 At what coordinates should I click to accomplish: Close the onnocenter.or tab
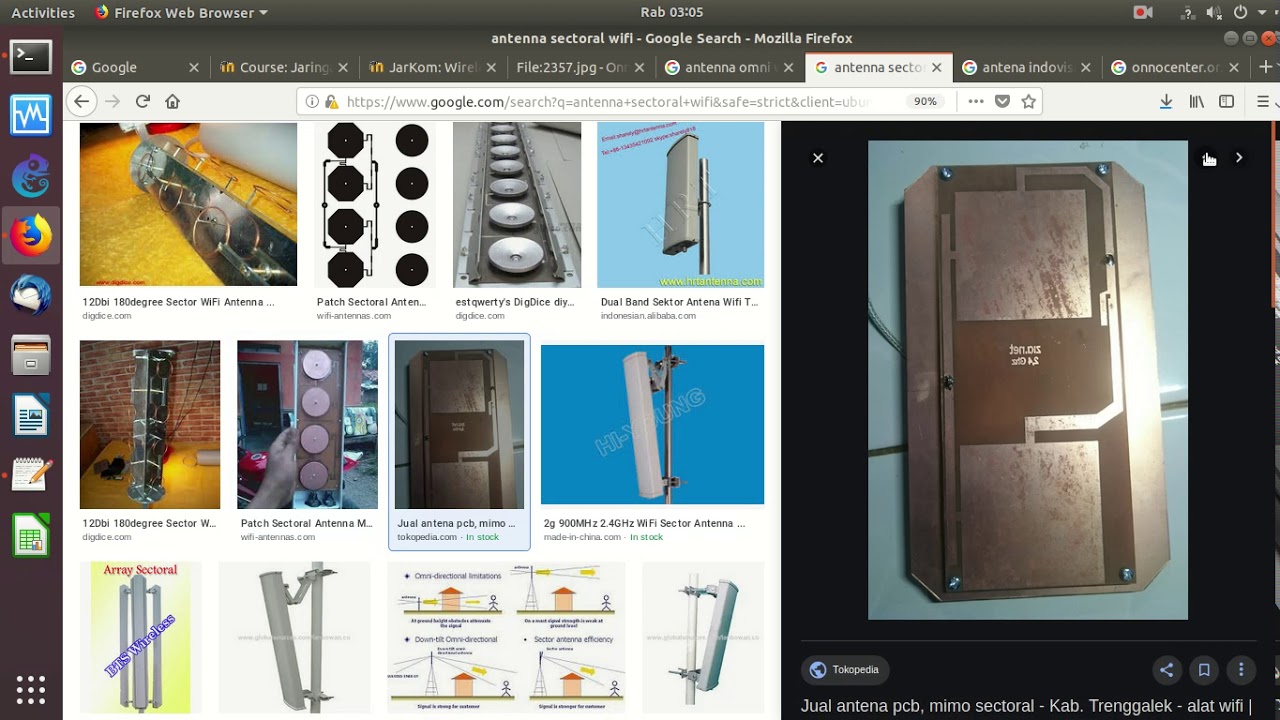point(1234,67)
